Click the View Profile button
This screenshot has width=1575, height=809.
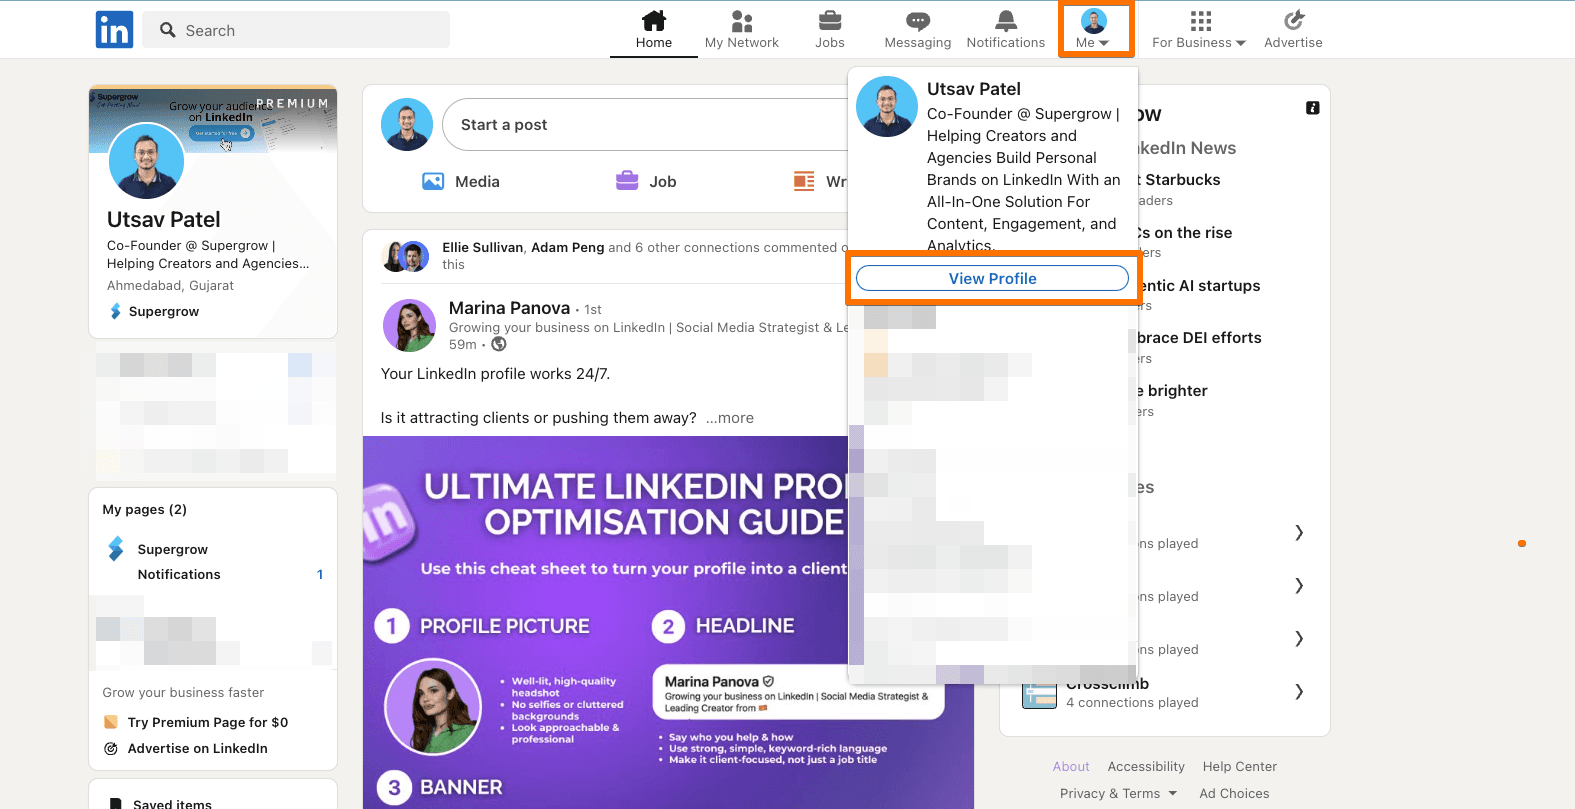pos(993,278)
